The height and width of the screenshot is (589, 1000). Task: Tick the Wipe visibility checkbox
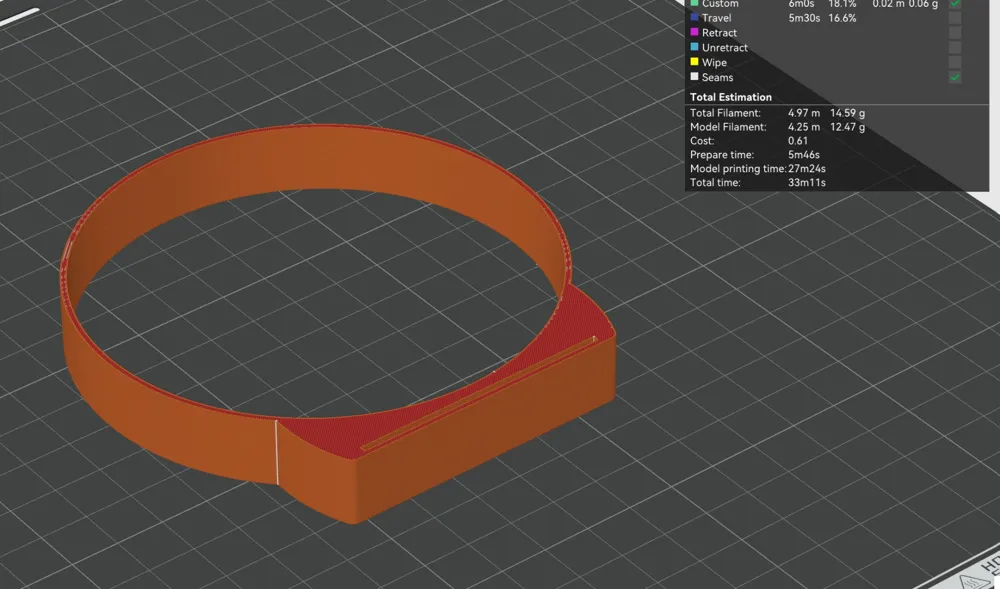coord(955,62)
